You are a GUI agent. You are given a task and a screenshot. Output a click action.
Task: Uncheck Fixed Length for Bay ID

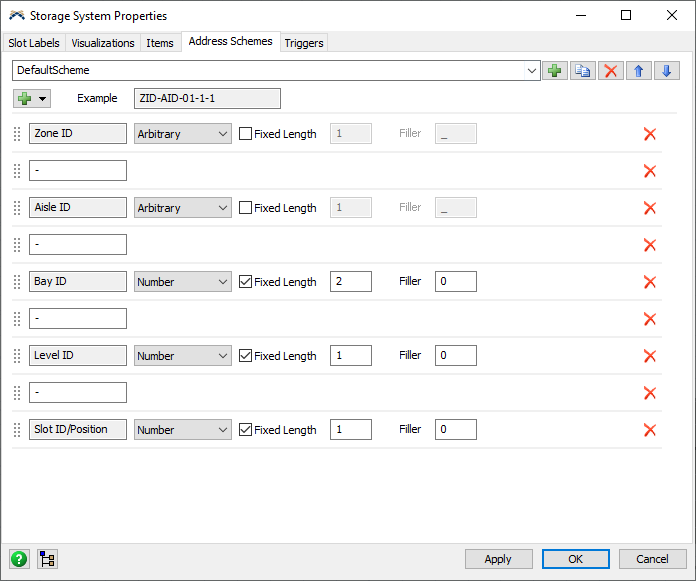[245, 282]
